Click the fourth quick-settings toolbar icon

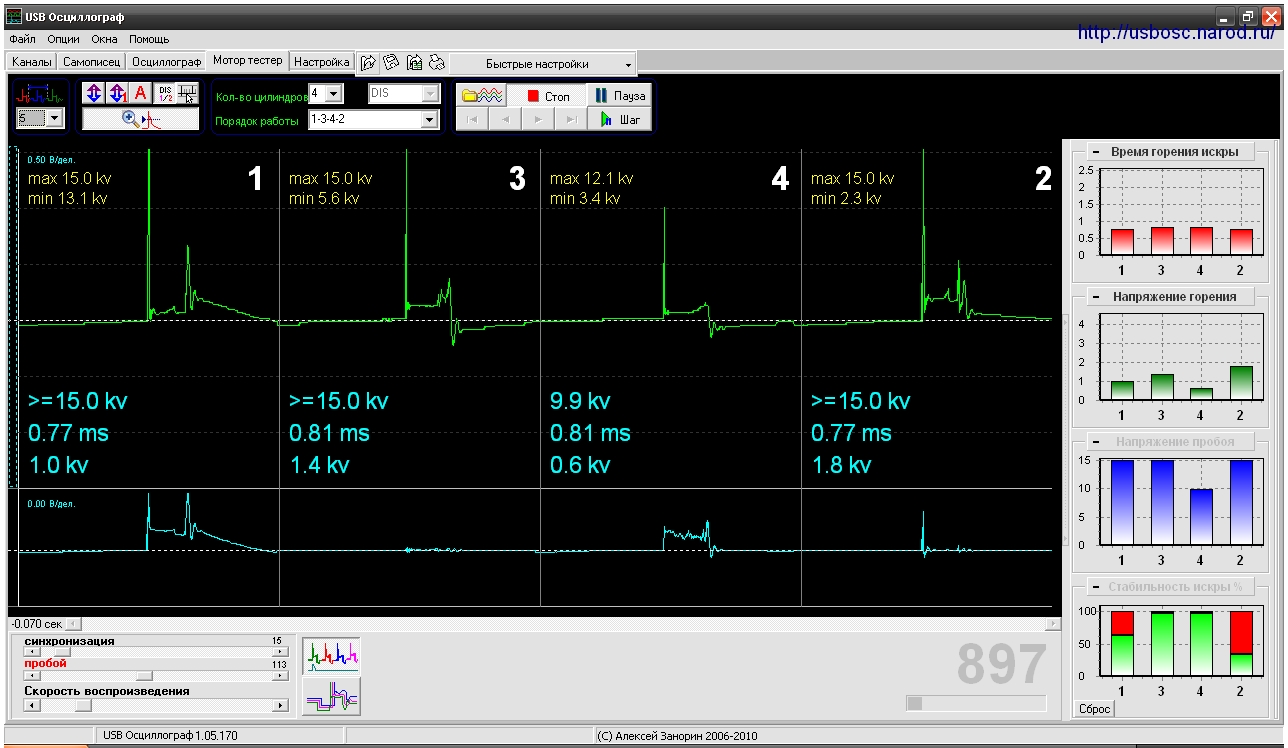(437, 63)
